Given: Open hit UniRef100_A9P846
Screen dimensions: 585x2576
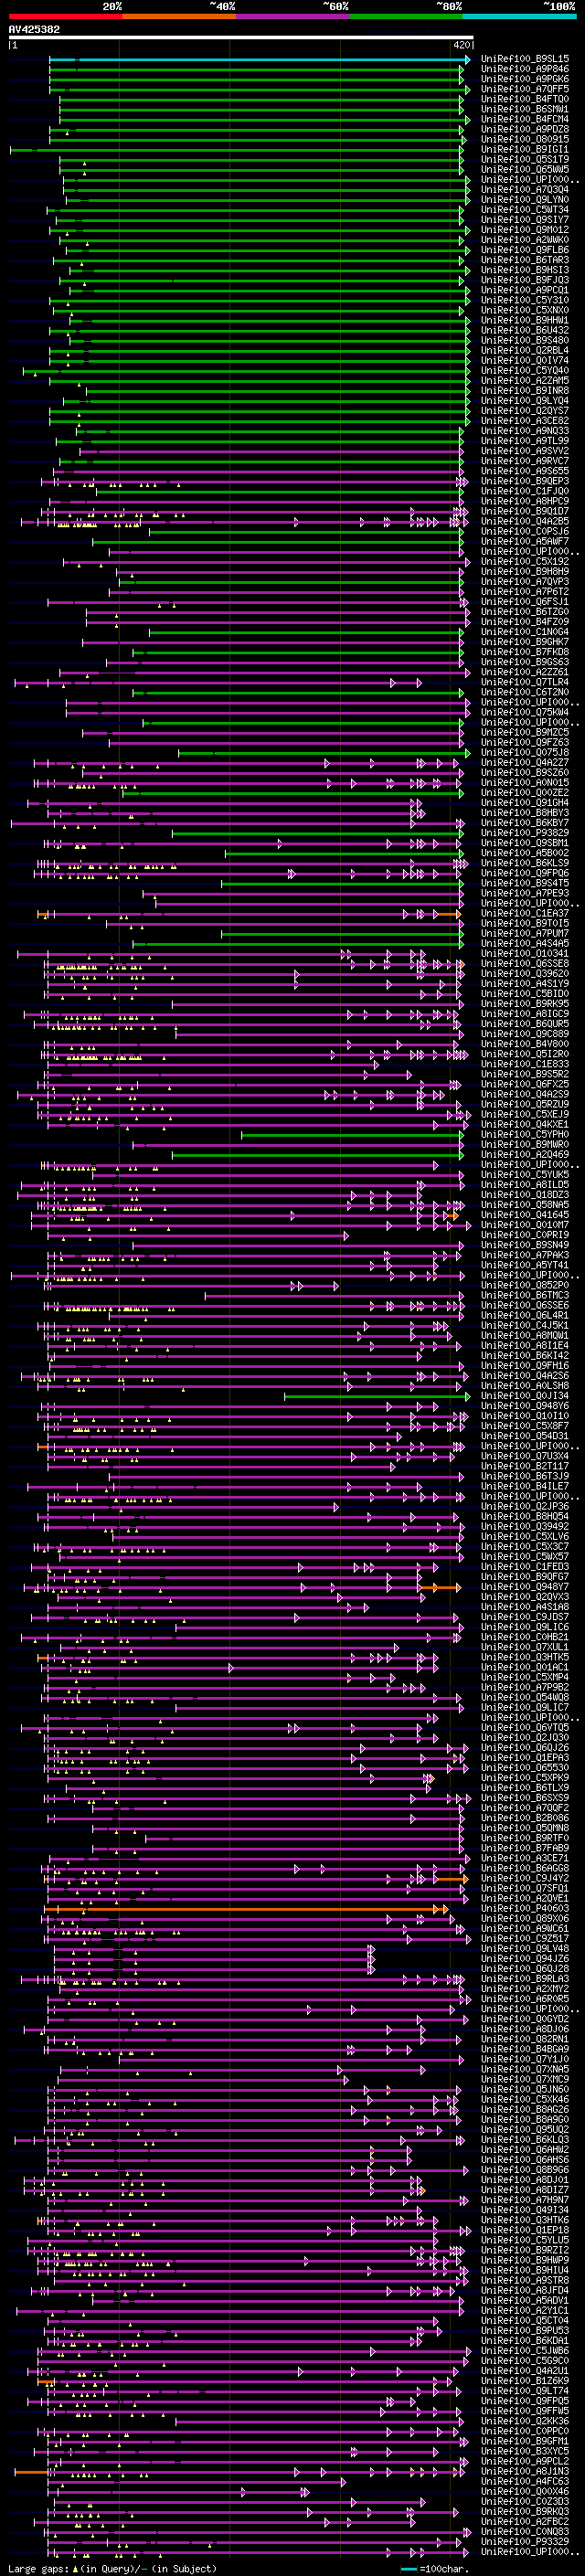Looking at the screenshot, I should (x=525, y=69).
